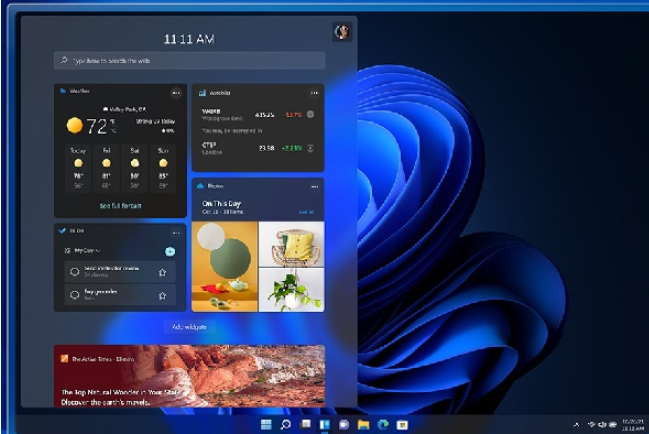Open the Weather widget options menu
This screenshot has width=649, height=434.
click(176, 92)
